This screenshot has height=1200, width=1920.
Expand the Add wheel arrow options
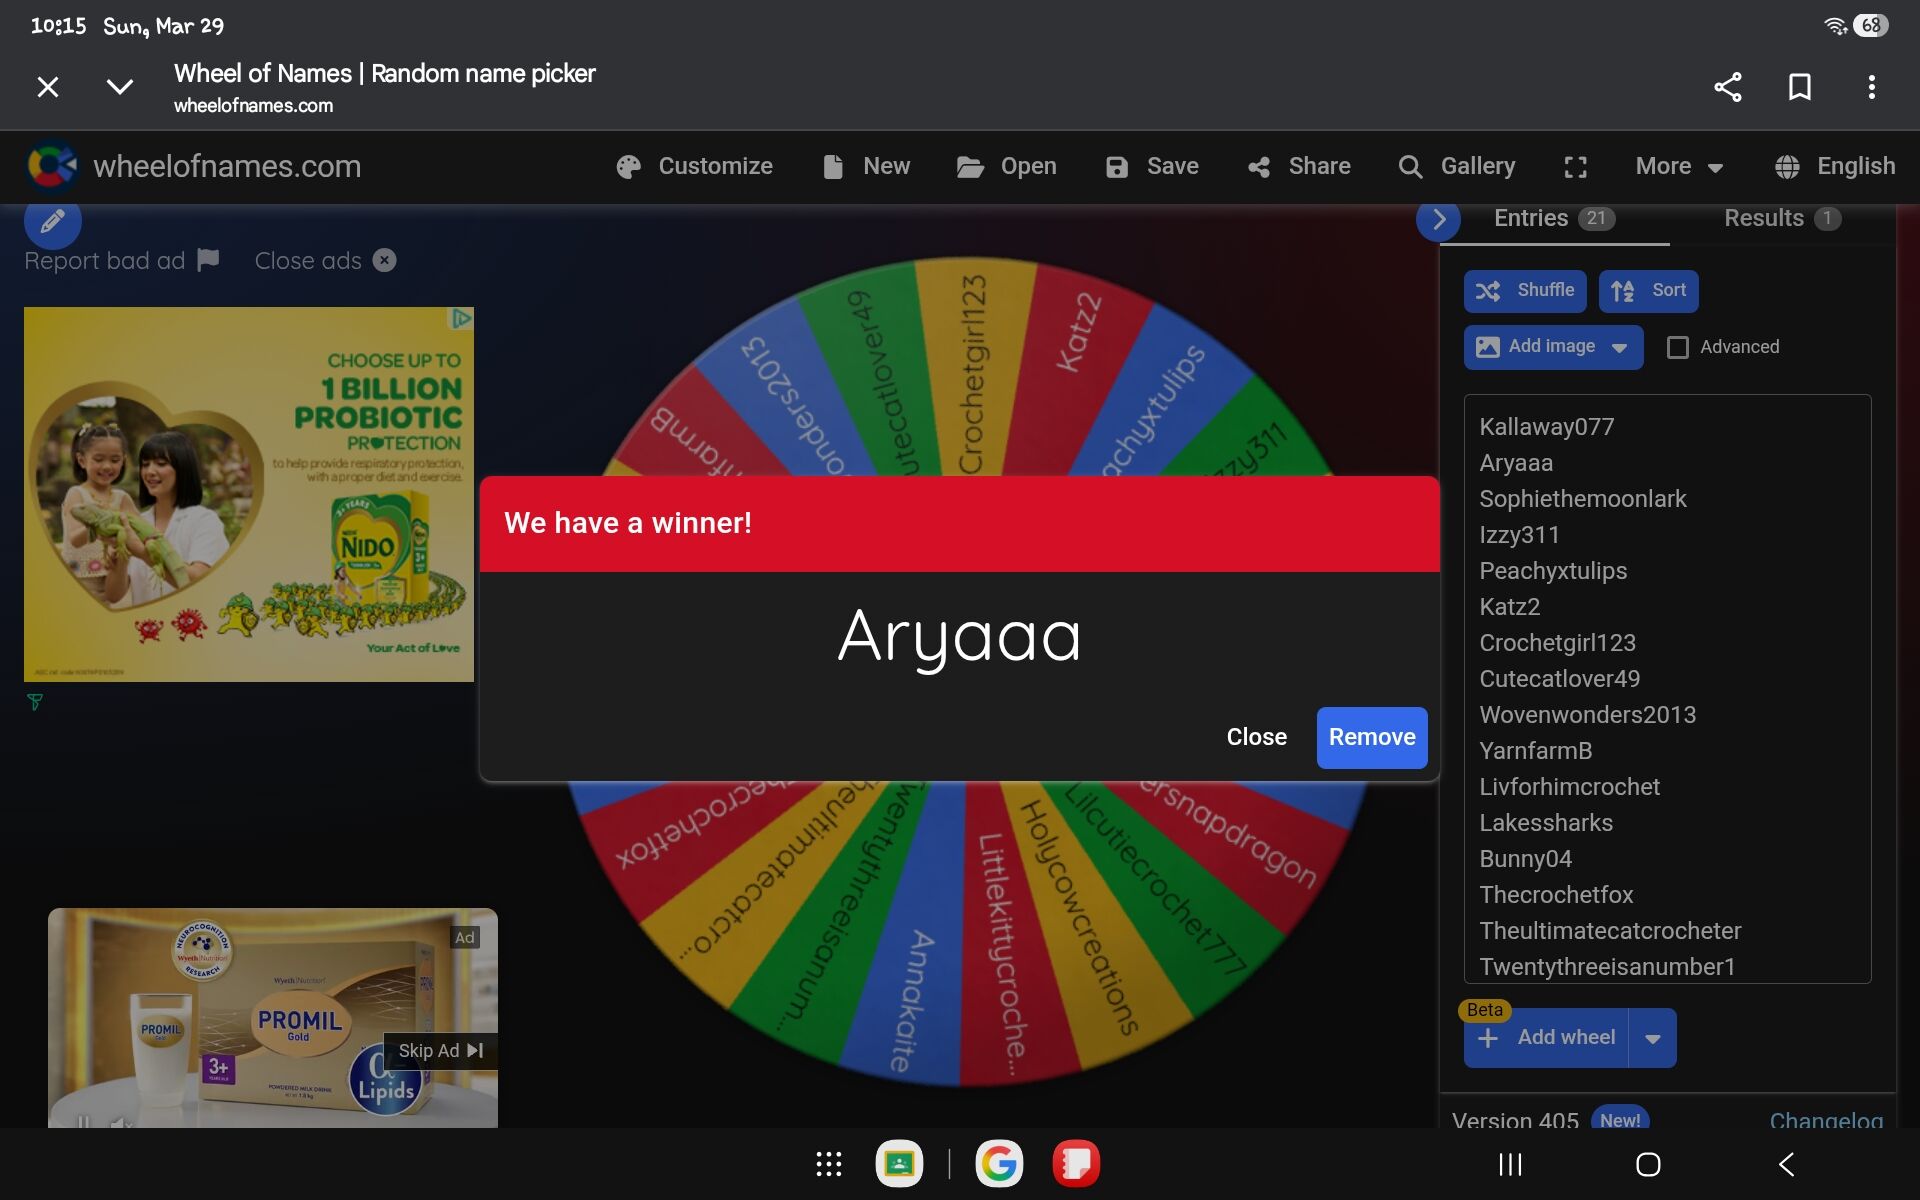pyautogui.click(x=1652, y=1038)
